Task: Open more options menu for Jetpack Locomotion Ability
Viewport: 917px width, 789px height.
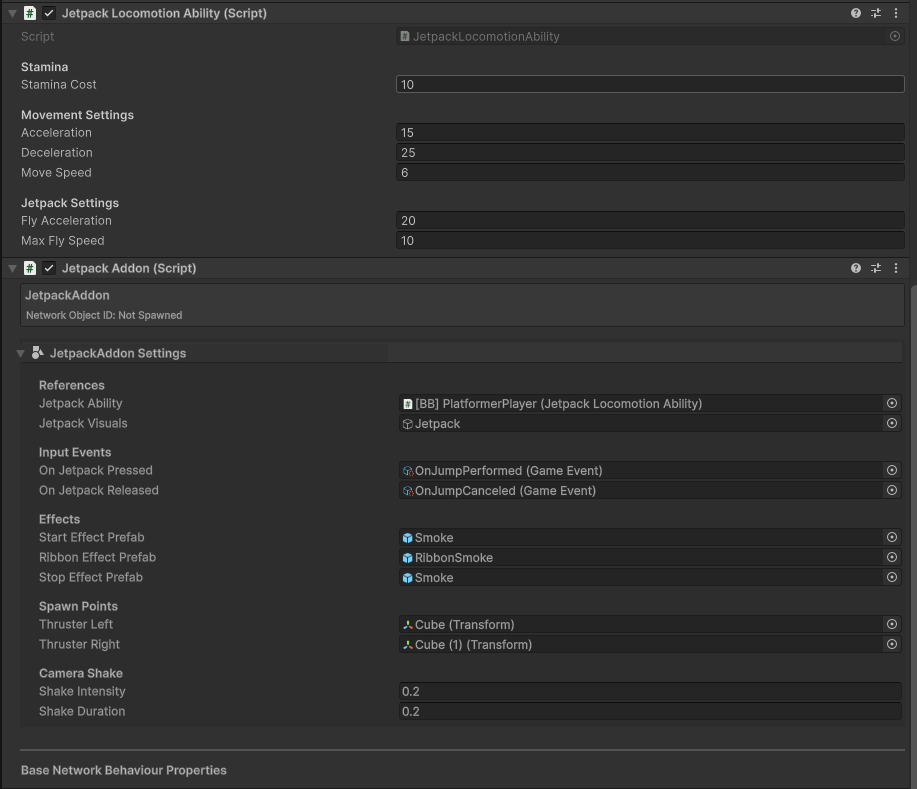Action: pyautogui.click(x=896, y=14)
